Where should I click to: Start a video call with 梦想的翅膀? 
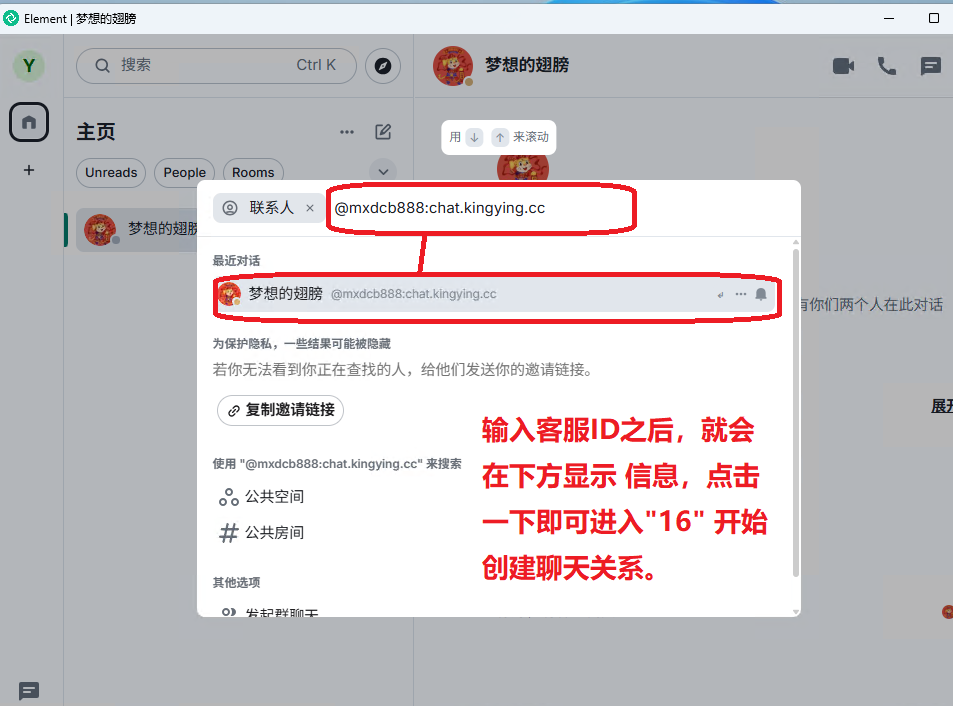(843, 66)
